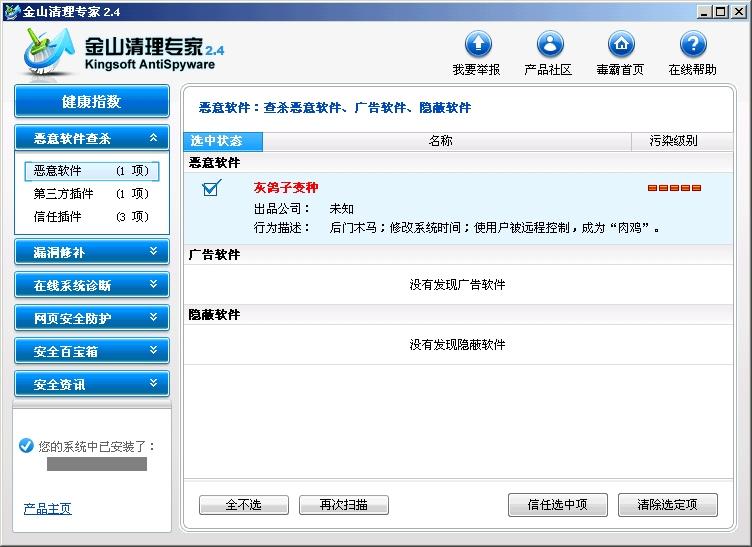Collapse the 恶意软件查杀 section

92,138
